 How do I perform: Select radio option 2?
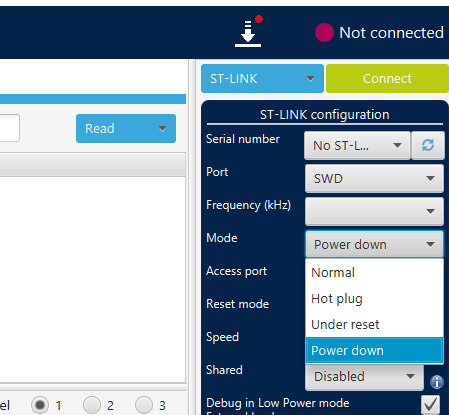coord(92,405)
